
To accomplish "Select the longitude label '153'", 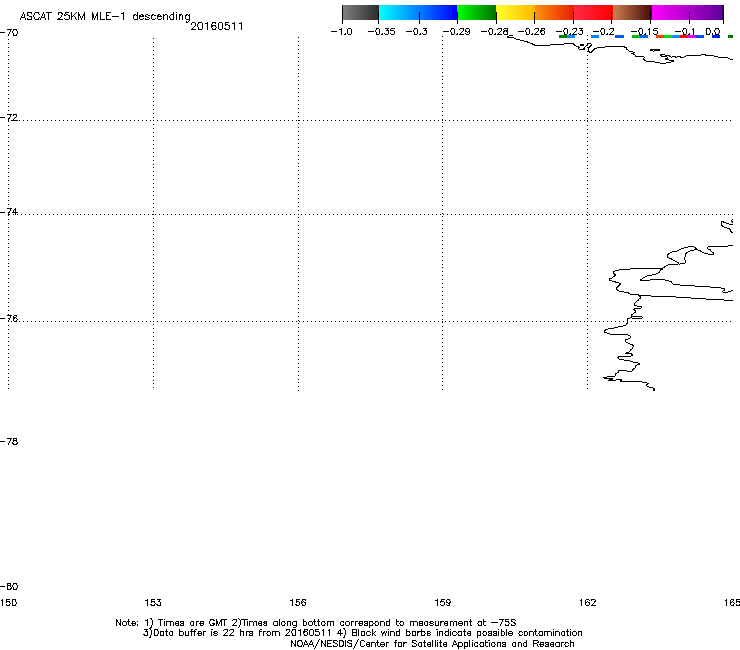I will pyautogui.click(x=153, y=603).
